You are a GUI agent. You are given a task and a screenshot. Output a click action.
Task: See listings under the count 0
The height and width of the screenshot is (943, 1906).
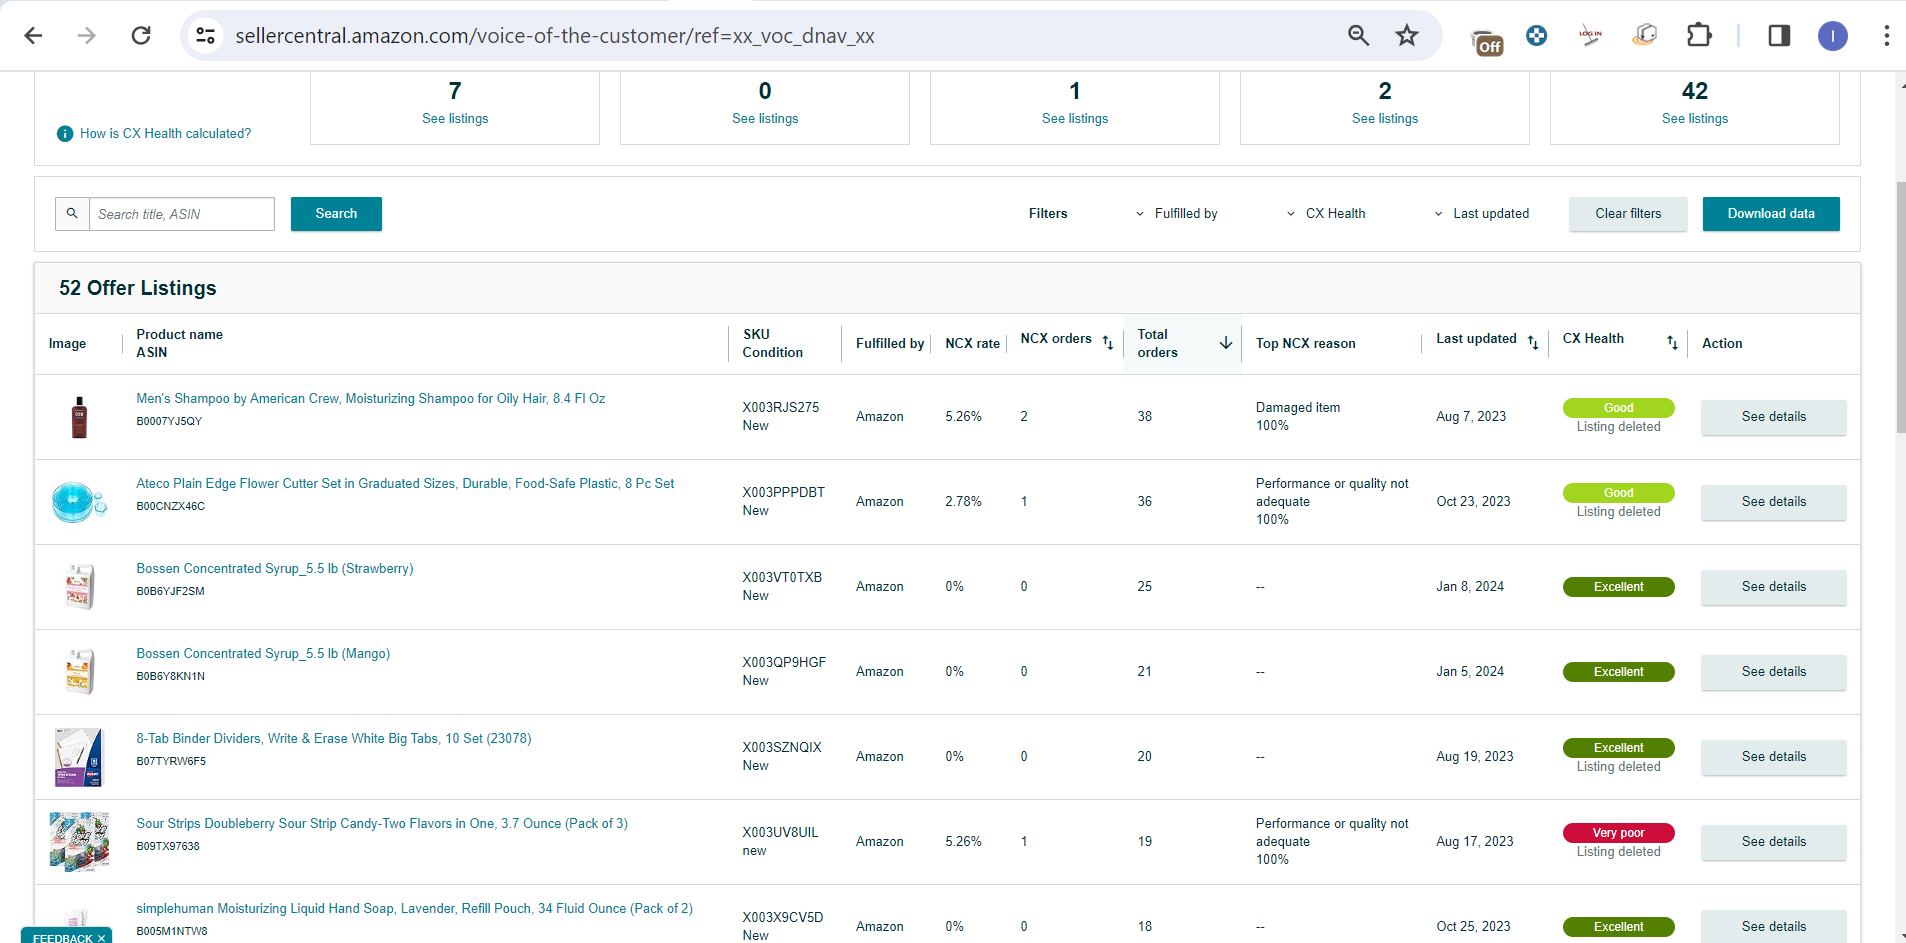[x=765, y=119]
